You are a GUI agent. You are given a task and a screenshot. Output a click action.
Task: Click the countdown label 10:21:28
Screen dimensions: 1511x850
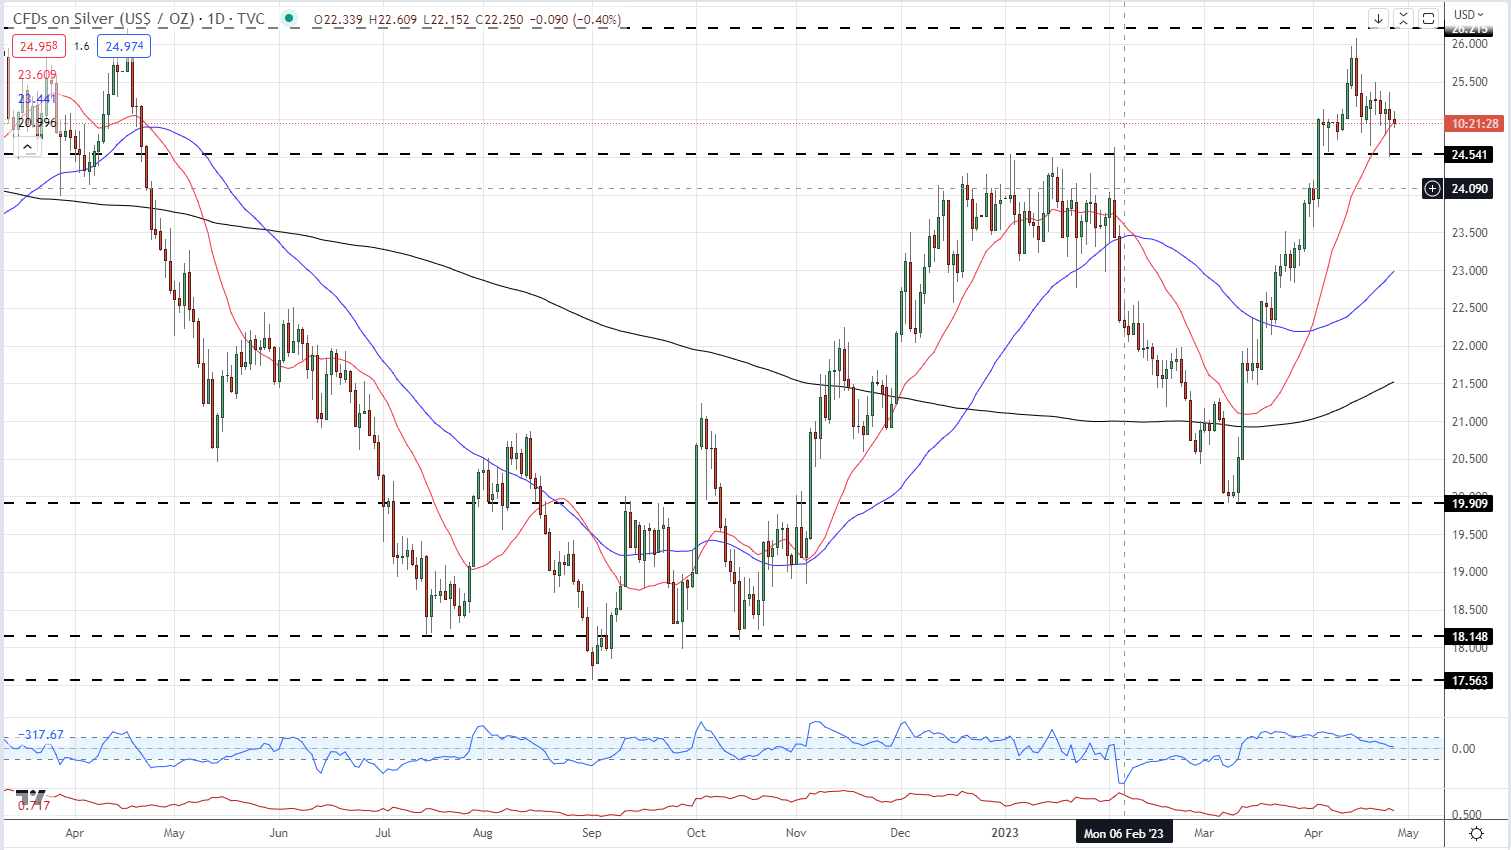tap(1475, 124)
